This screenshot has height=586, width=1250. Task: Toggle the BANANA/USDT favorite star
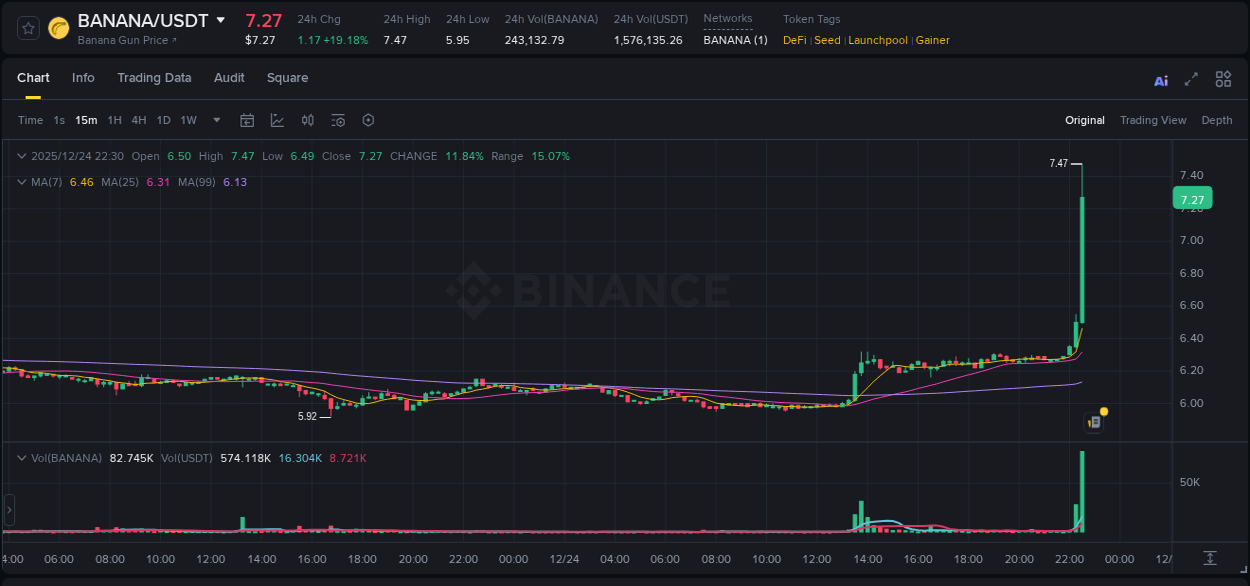click(27, 28)
